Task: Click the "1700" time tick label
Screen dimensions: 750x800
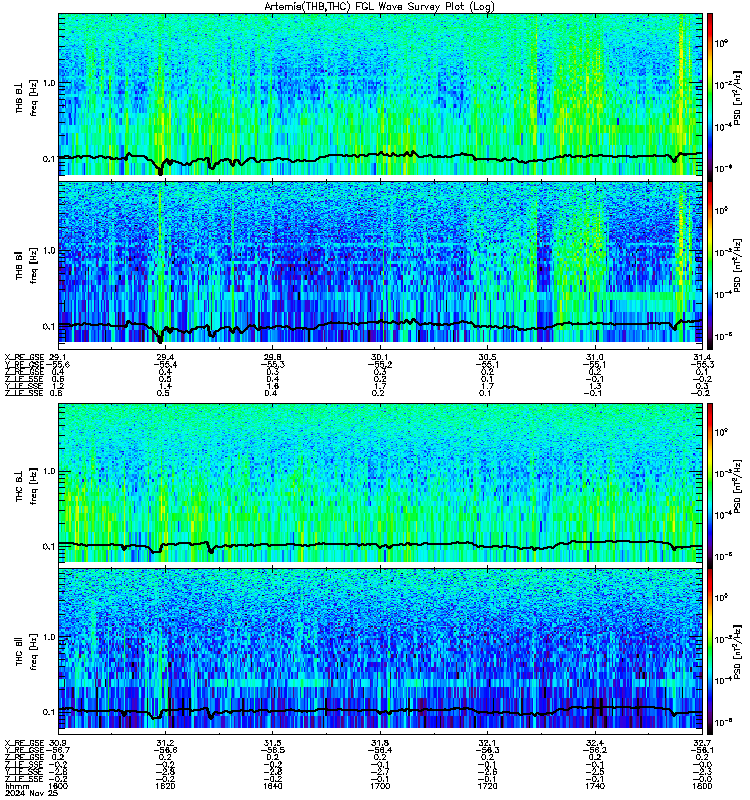Action: pos(380,786)
